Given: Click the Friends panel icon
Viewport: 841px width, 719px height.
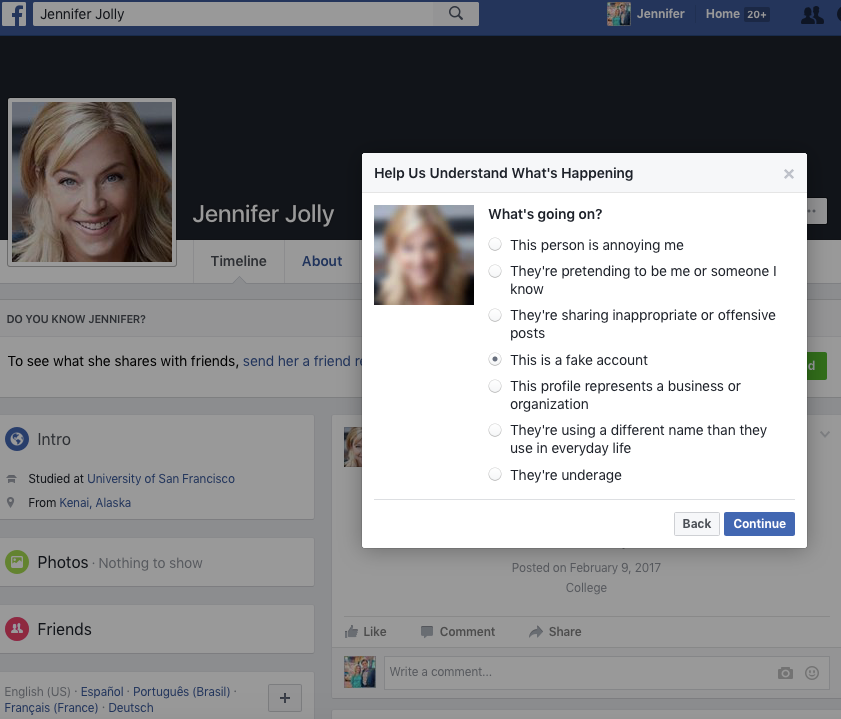Looking at the screenshot, I should [17, 628].
